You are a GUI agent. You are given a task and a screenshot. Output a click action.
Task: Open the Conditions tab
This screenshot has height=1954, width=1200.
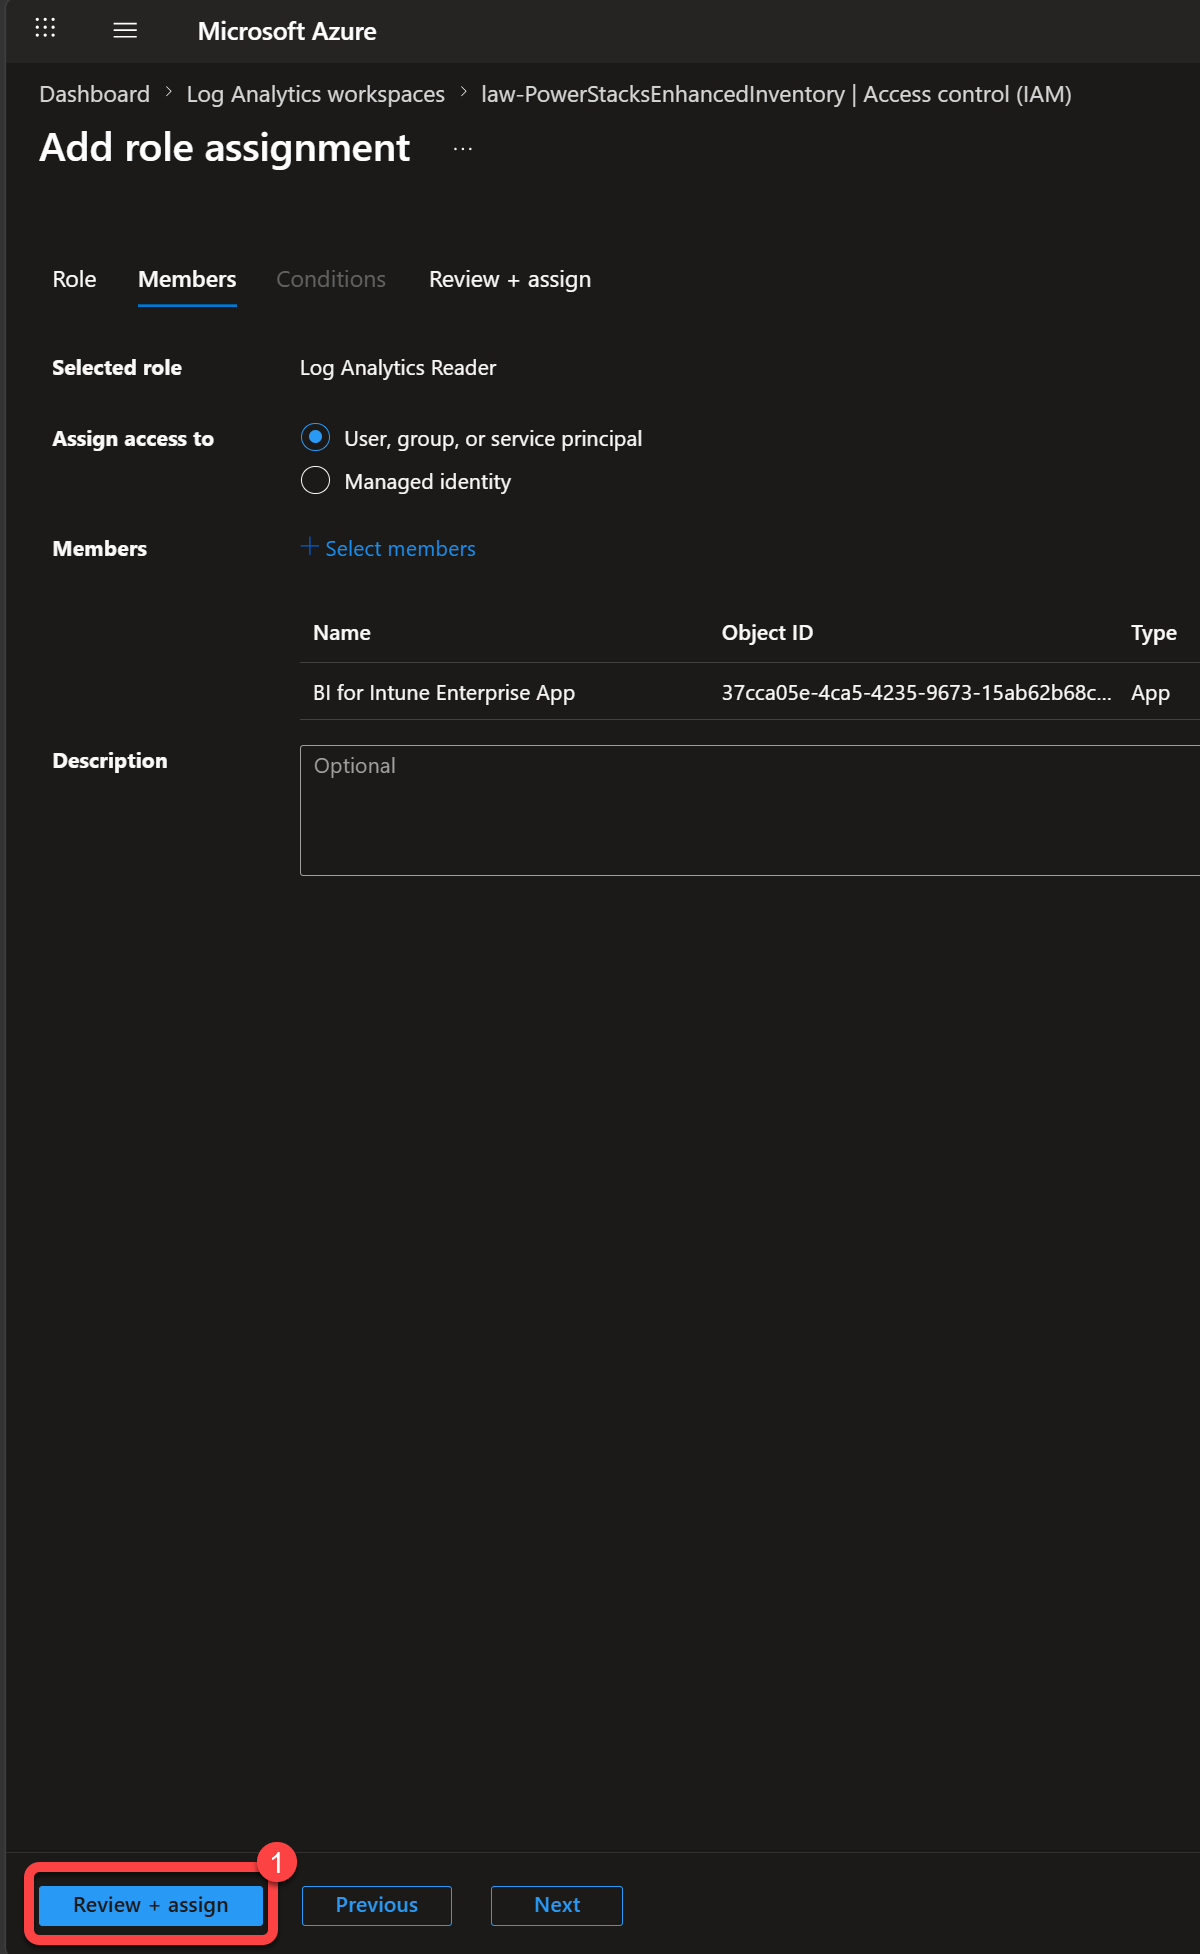click(331, 279)
